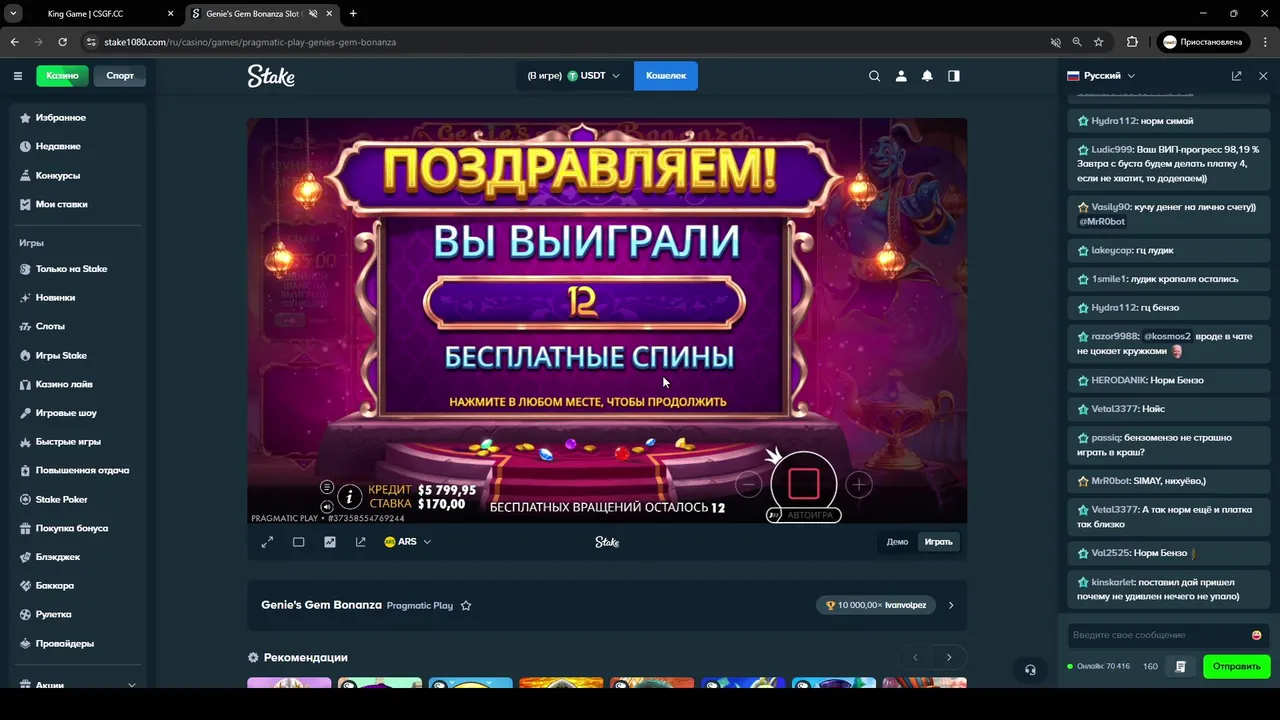
Task: Open the notifications bell
Action: pos(927,76)
